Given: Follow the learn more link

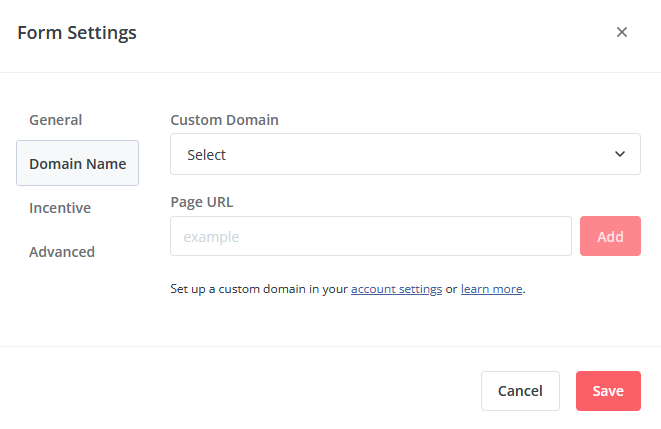Looking at the screenshot, I should (x=492, y=289).
